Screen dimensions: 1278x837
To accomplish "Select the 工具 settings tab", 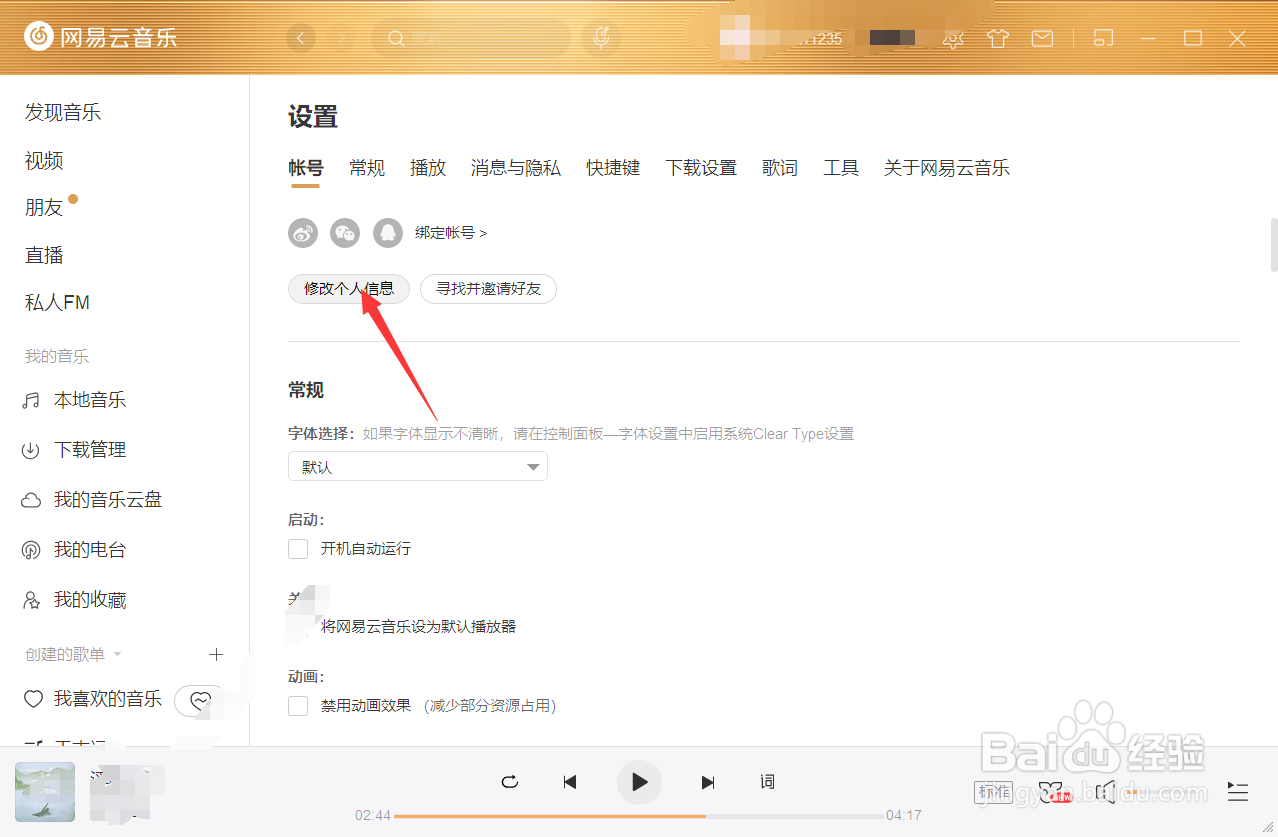I will click(841, 168).
